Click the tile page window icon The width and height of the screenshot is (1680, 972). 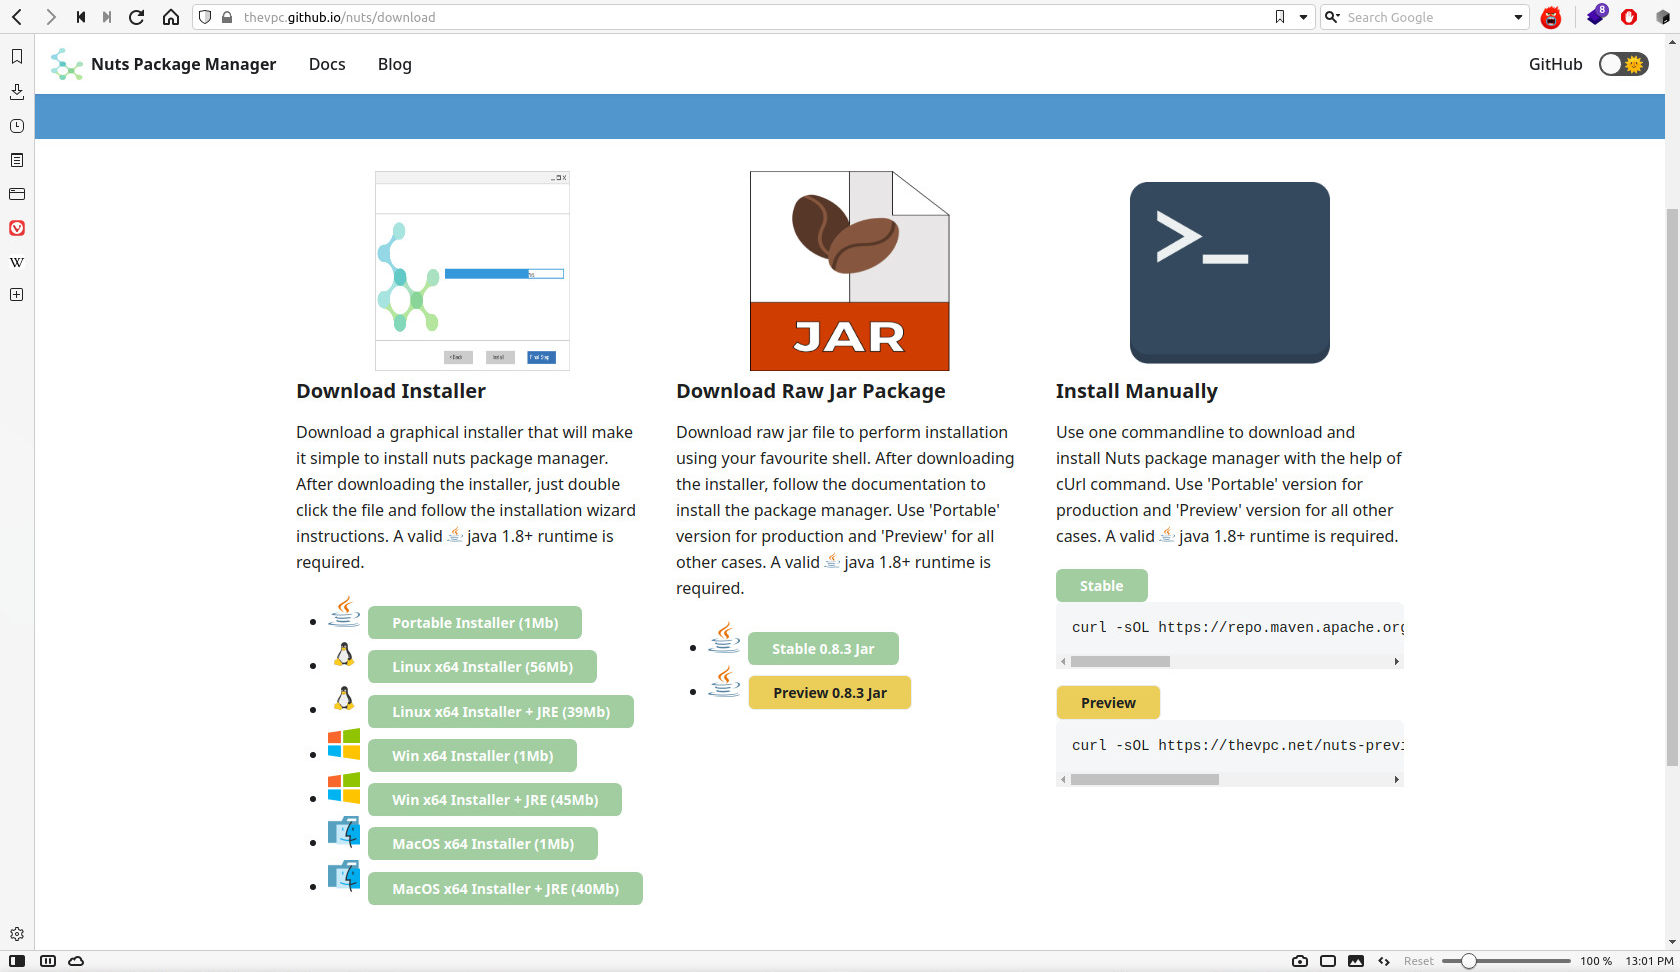click(1328, 961)
